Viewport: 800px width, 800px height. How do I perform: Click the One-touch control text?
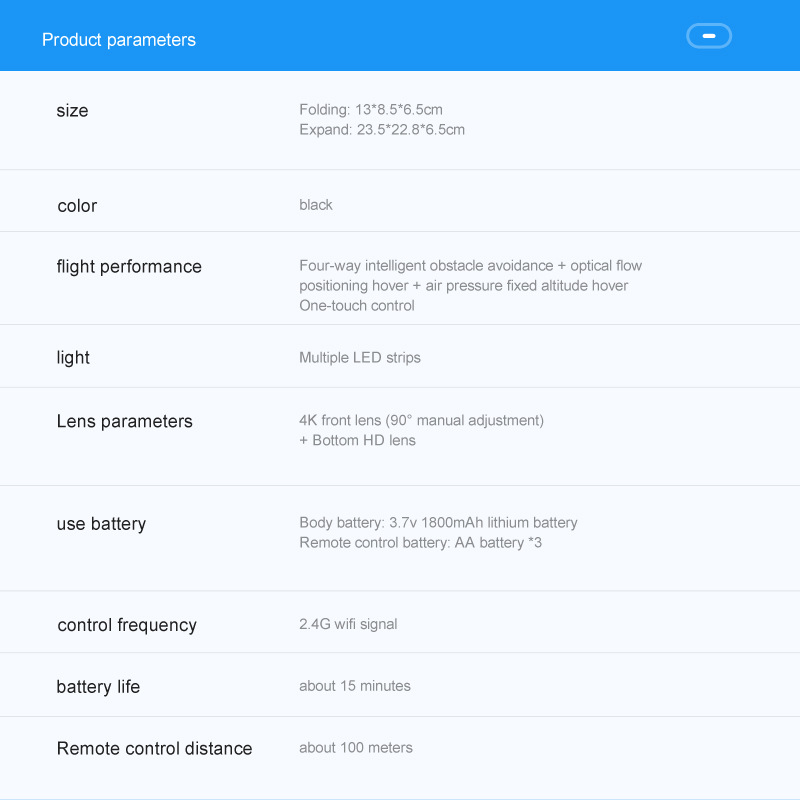357,306
